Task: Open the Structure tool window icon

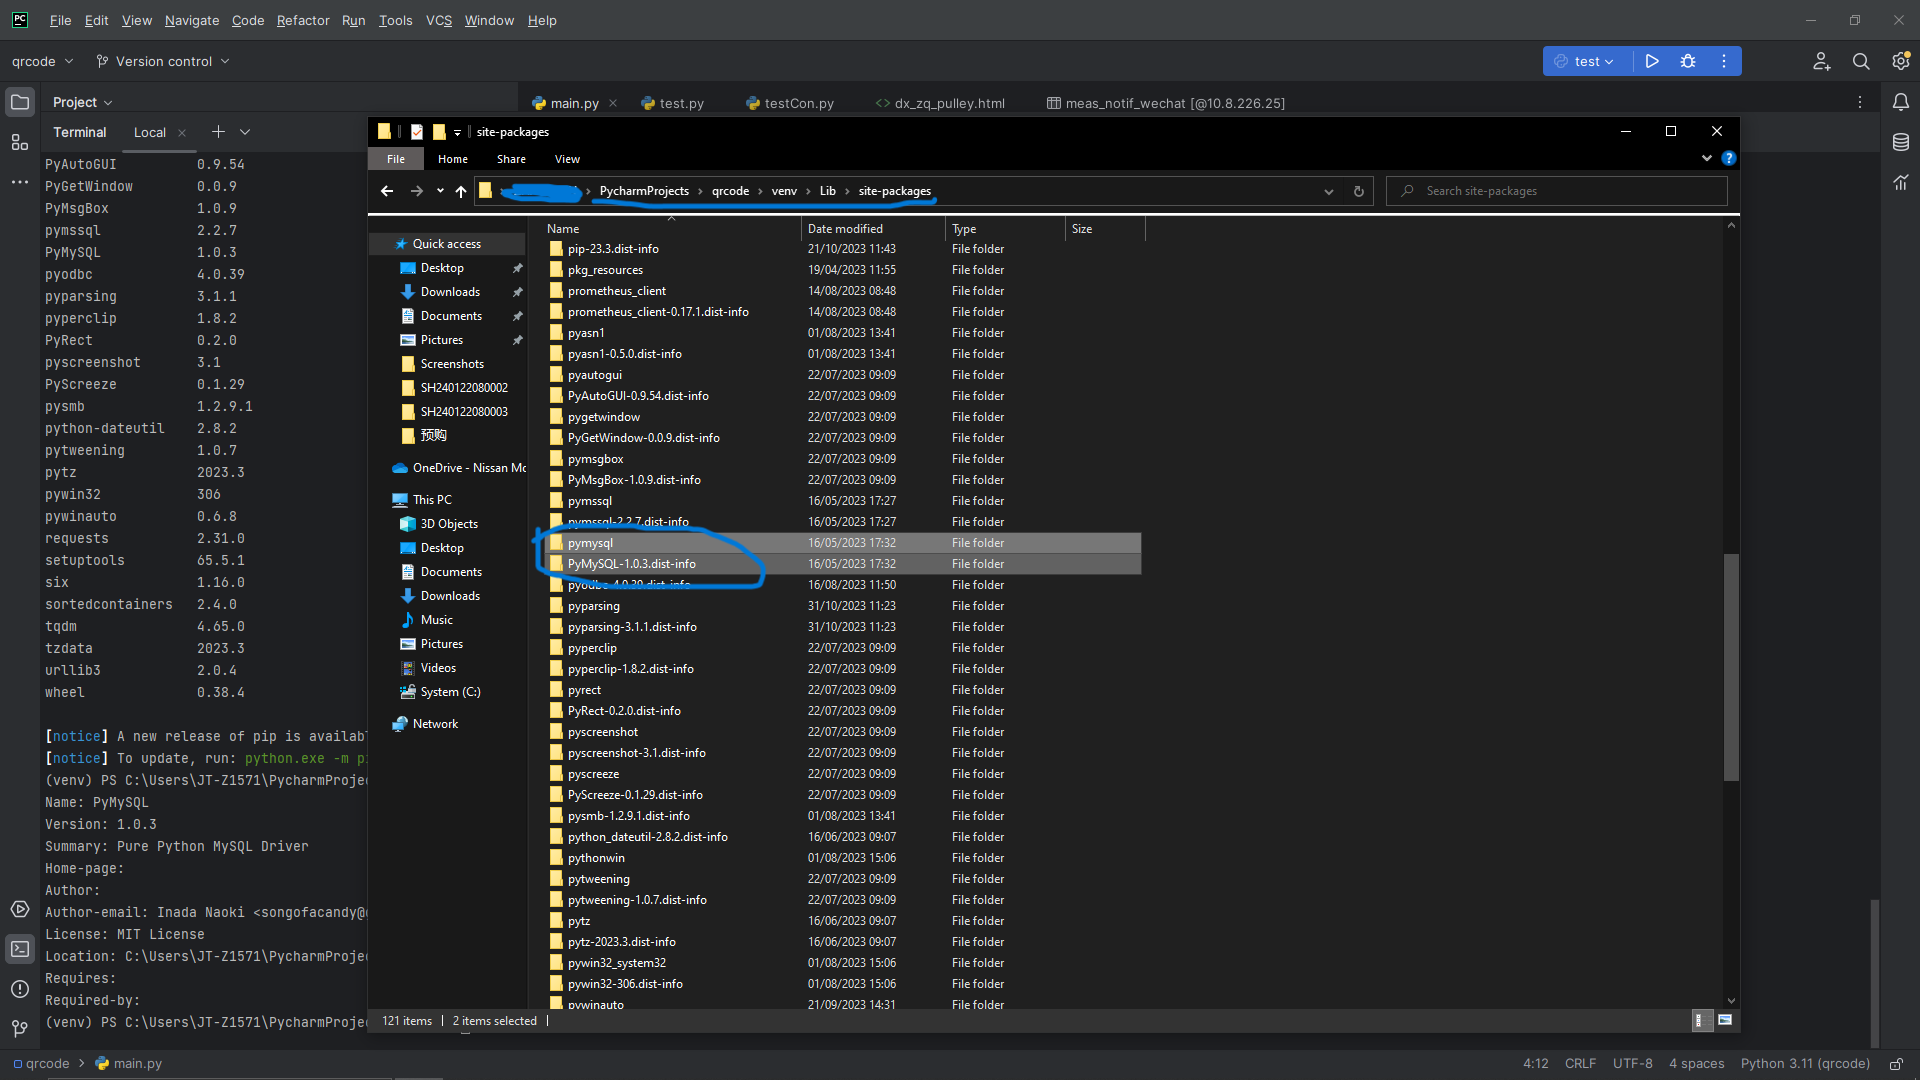Action: coord(20,142)
